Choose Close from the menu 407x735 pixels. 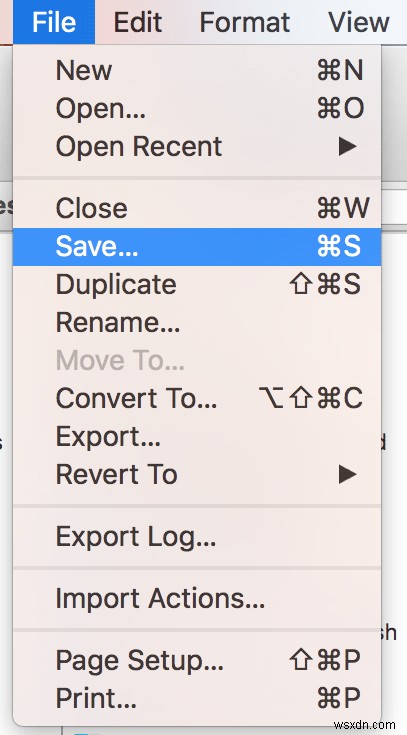pyautogui.click(x=197, y=208)
